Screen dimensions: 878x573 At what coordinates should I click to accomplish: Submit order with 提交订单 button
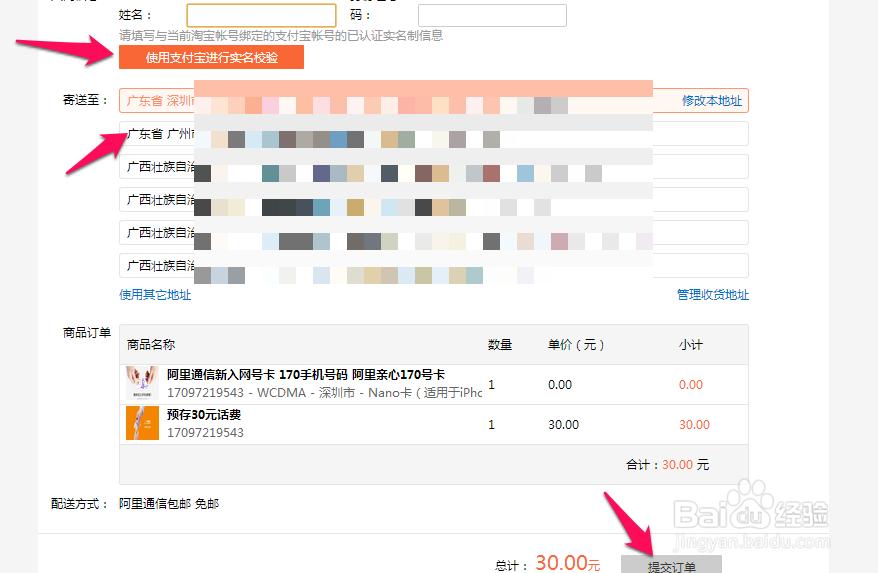coord(671,565)
